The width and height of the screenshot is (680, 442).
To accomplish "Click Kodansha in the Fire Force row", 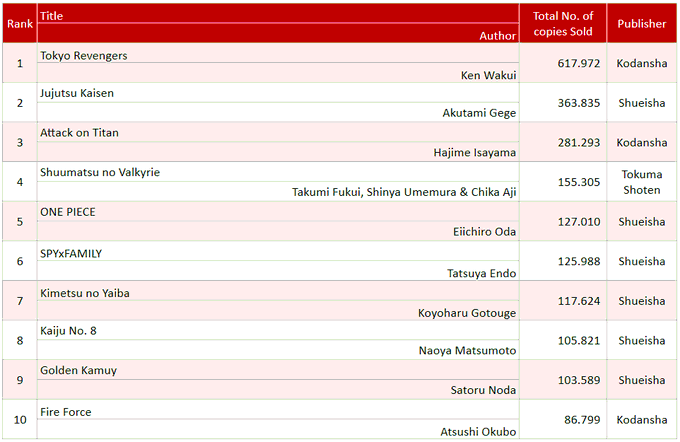I will pyautogui.click(x=642, y=419).
